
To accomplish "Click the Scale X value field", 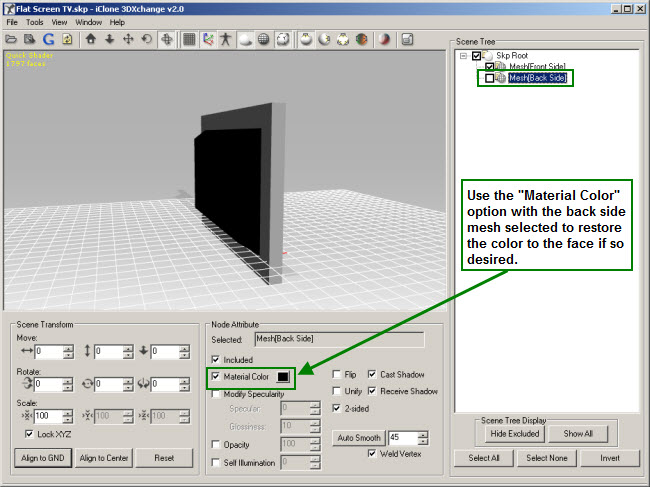I will 48,416.
